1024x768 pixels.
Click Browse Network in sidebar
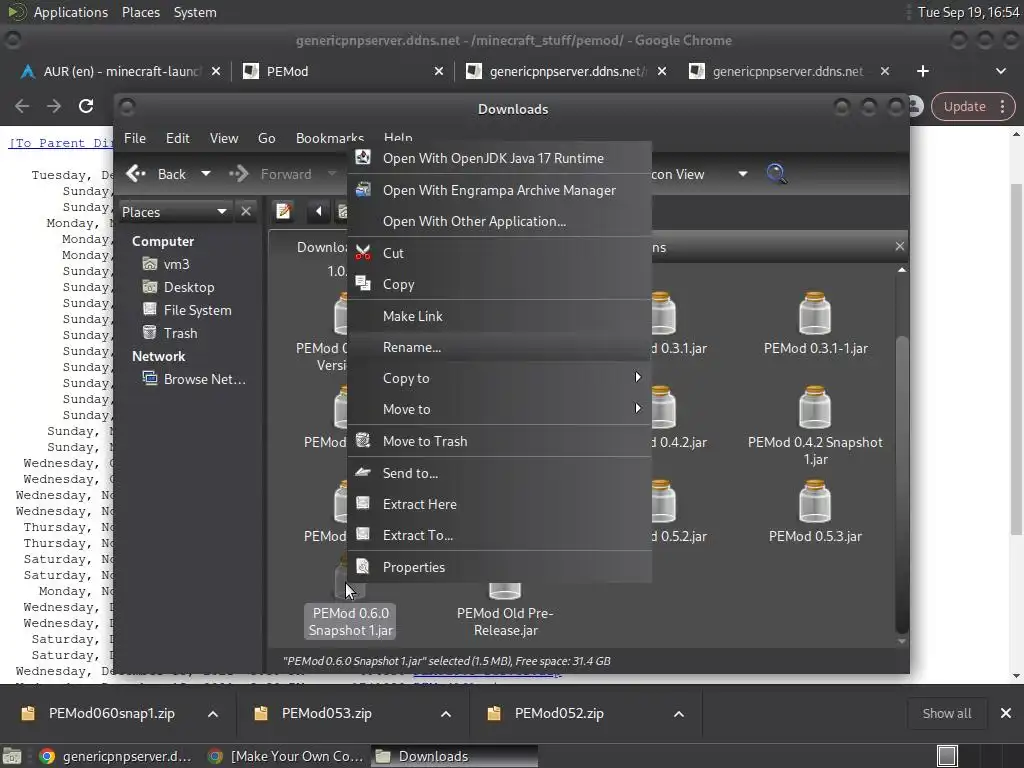(195, 379)
